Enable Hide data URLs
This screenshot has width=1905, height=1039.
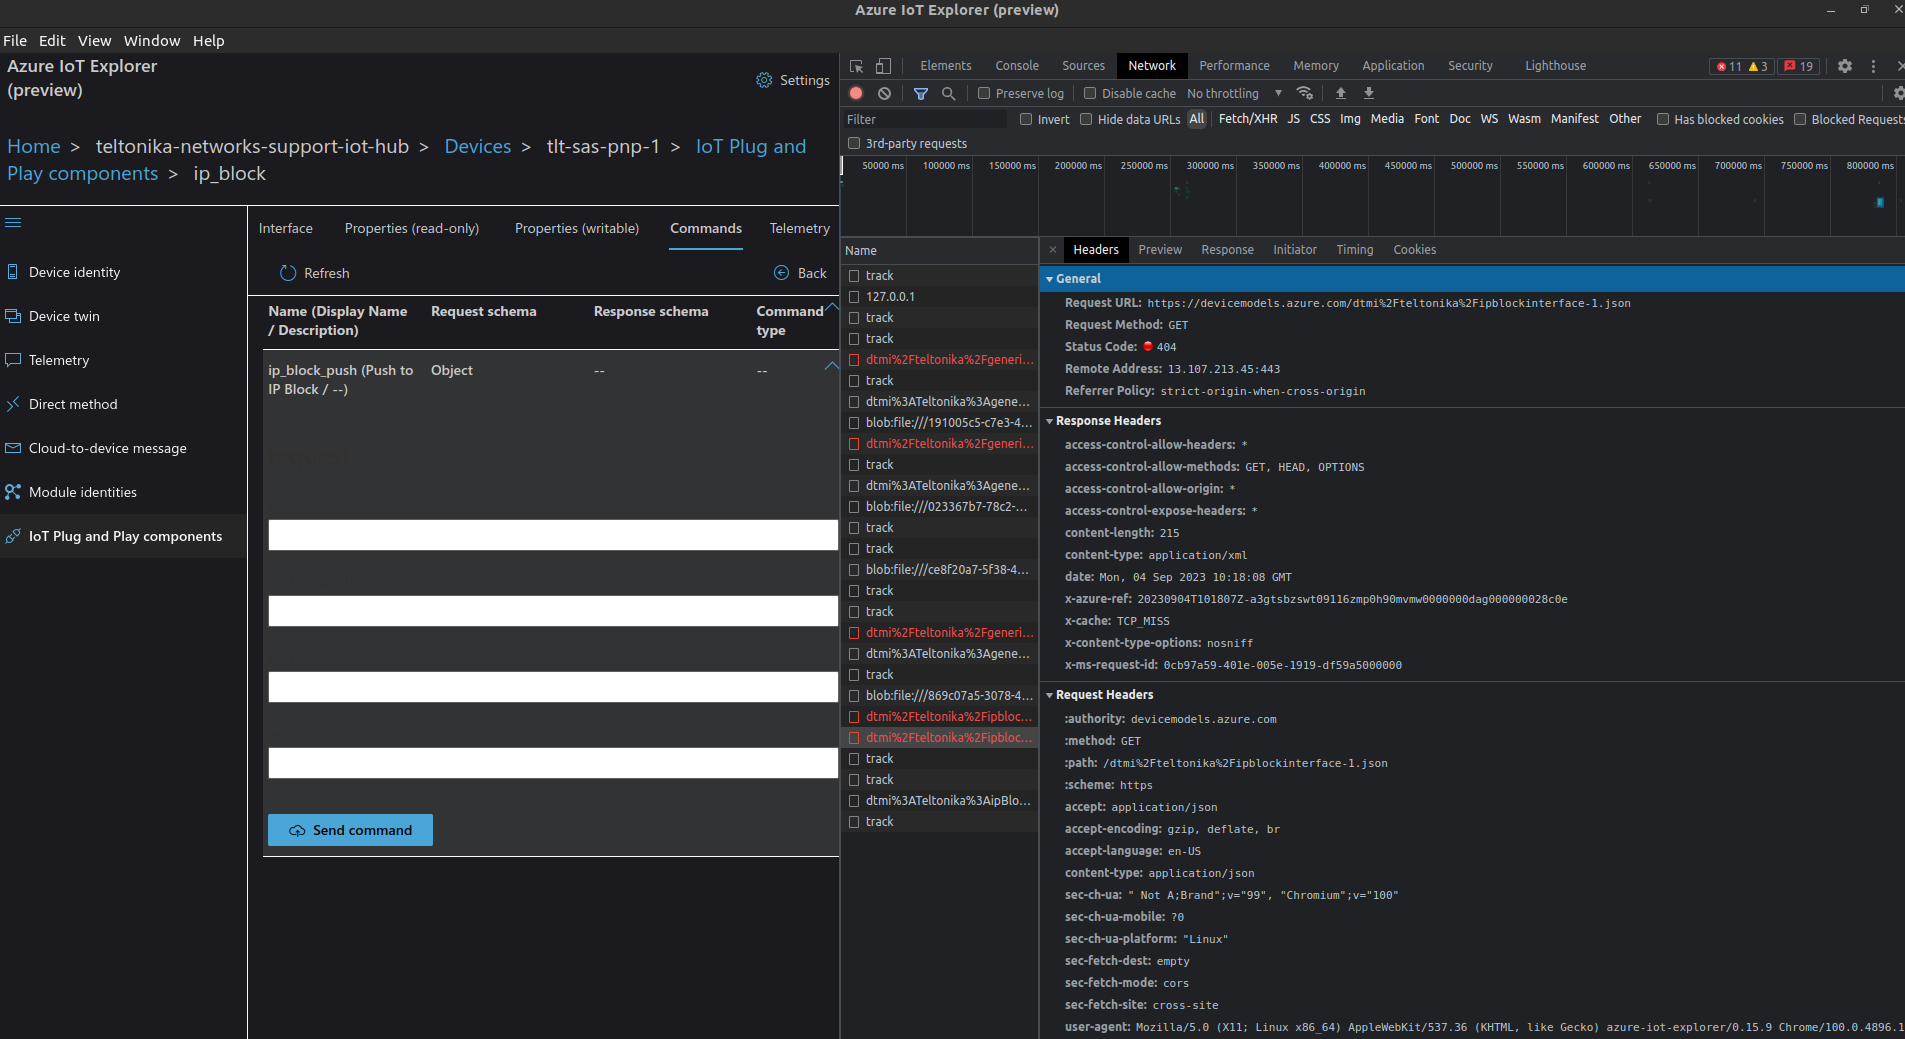coord(1085,119)
